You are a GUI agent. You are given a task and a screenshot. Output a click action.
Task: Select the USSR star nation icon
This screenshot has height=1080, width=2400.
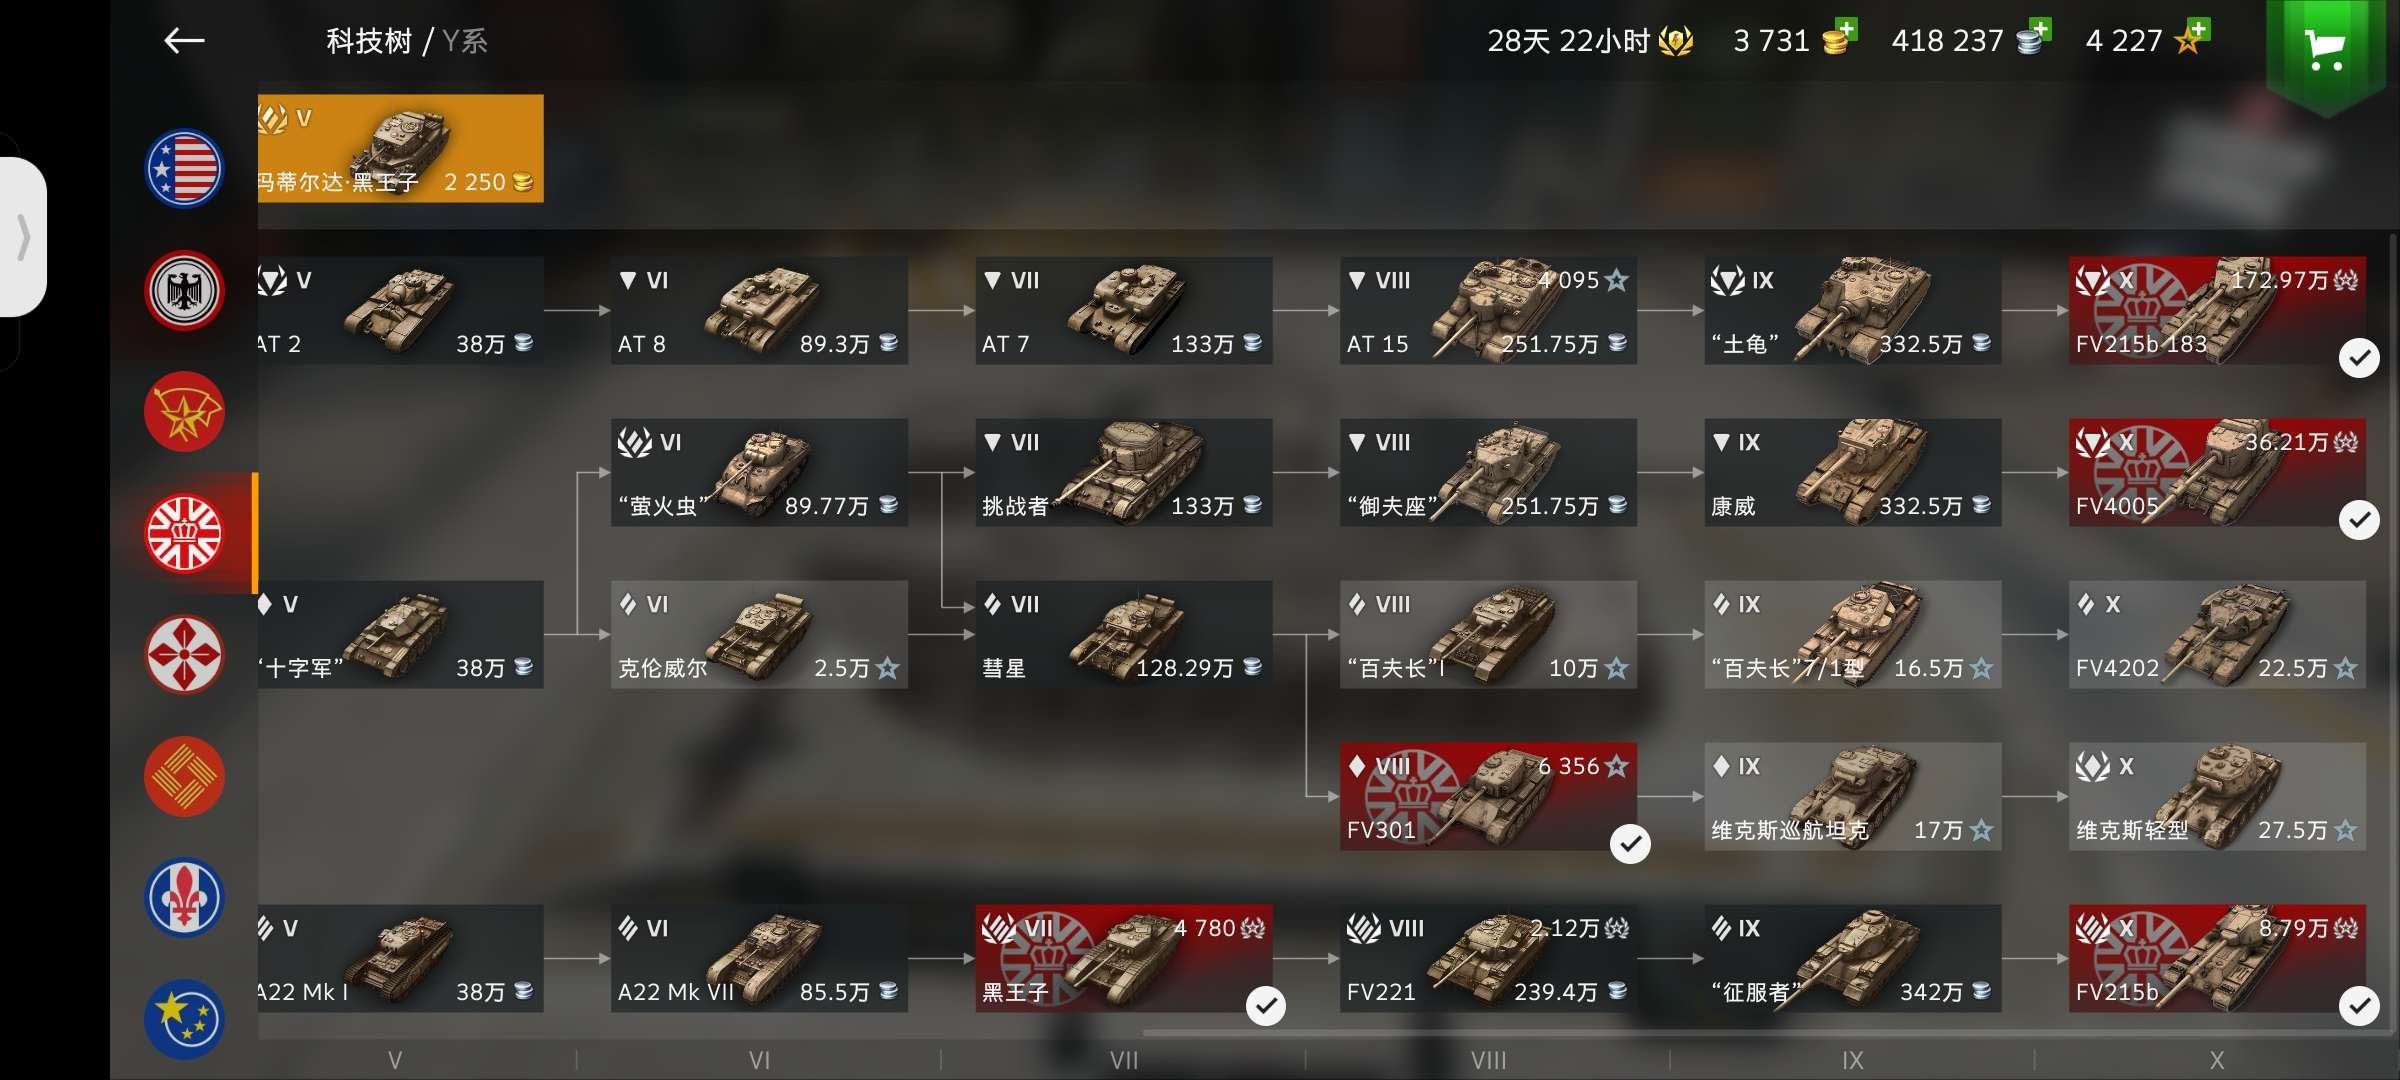pyautogui.click(x=184, y=412)
